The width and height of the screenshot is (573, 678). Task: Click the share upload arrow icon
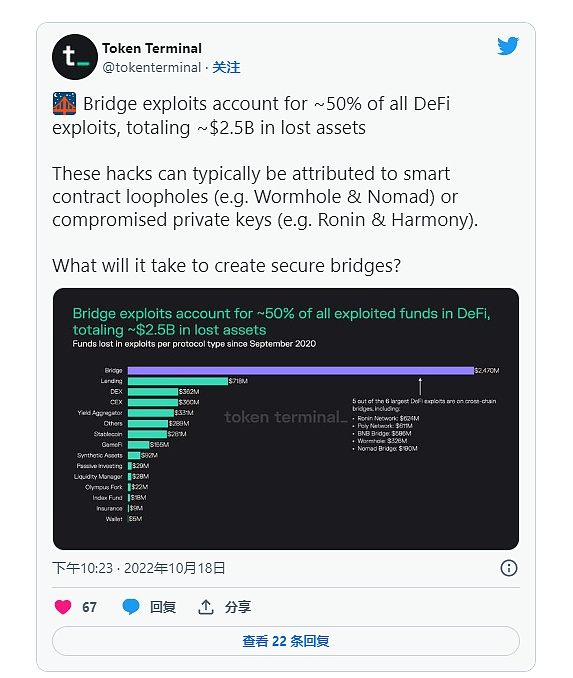206,607
